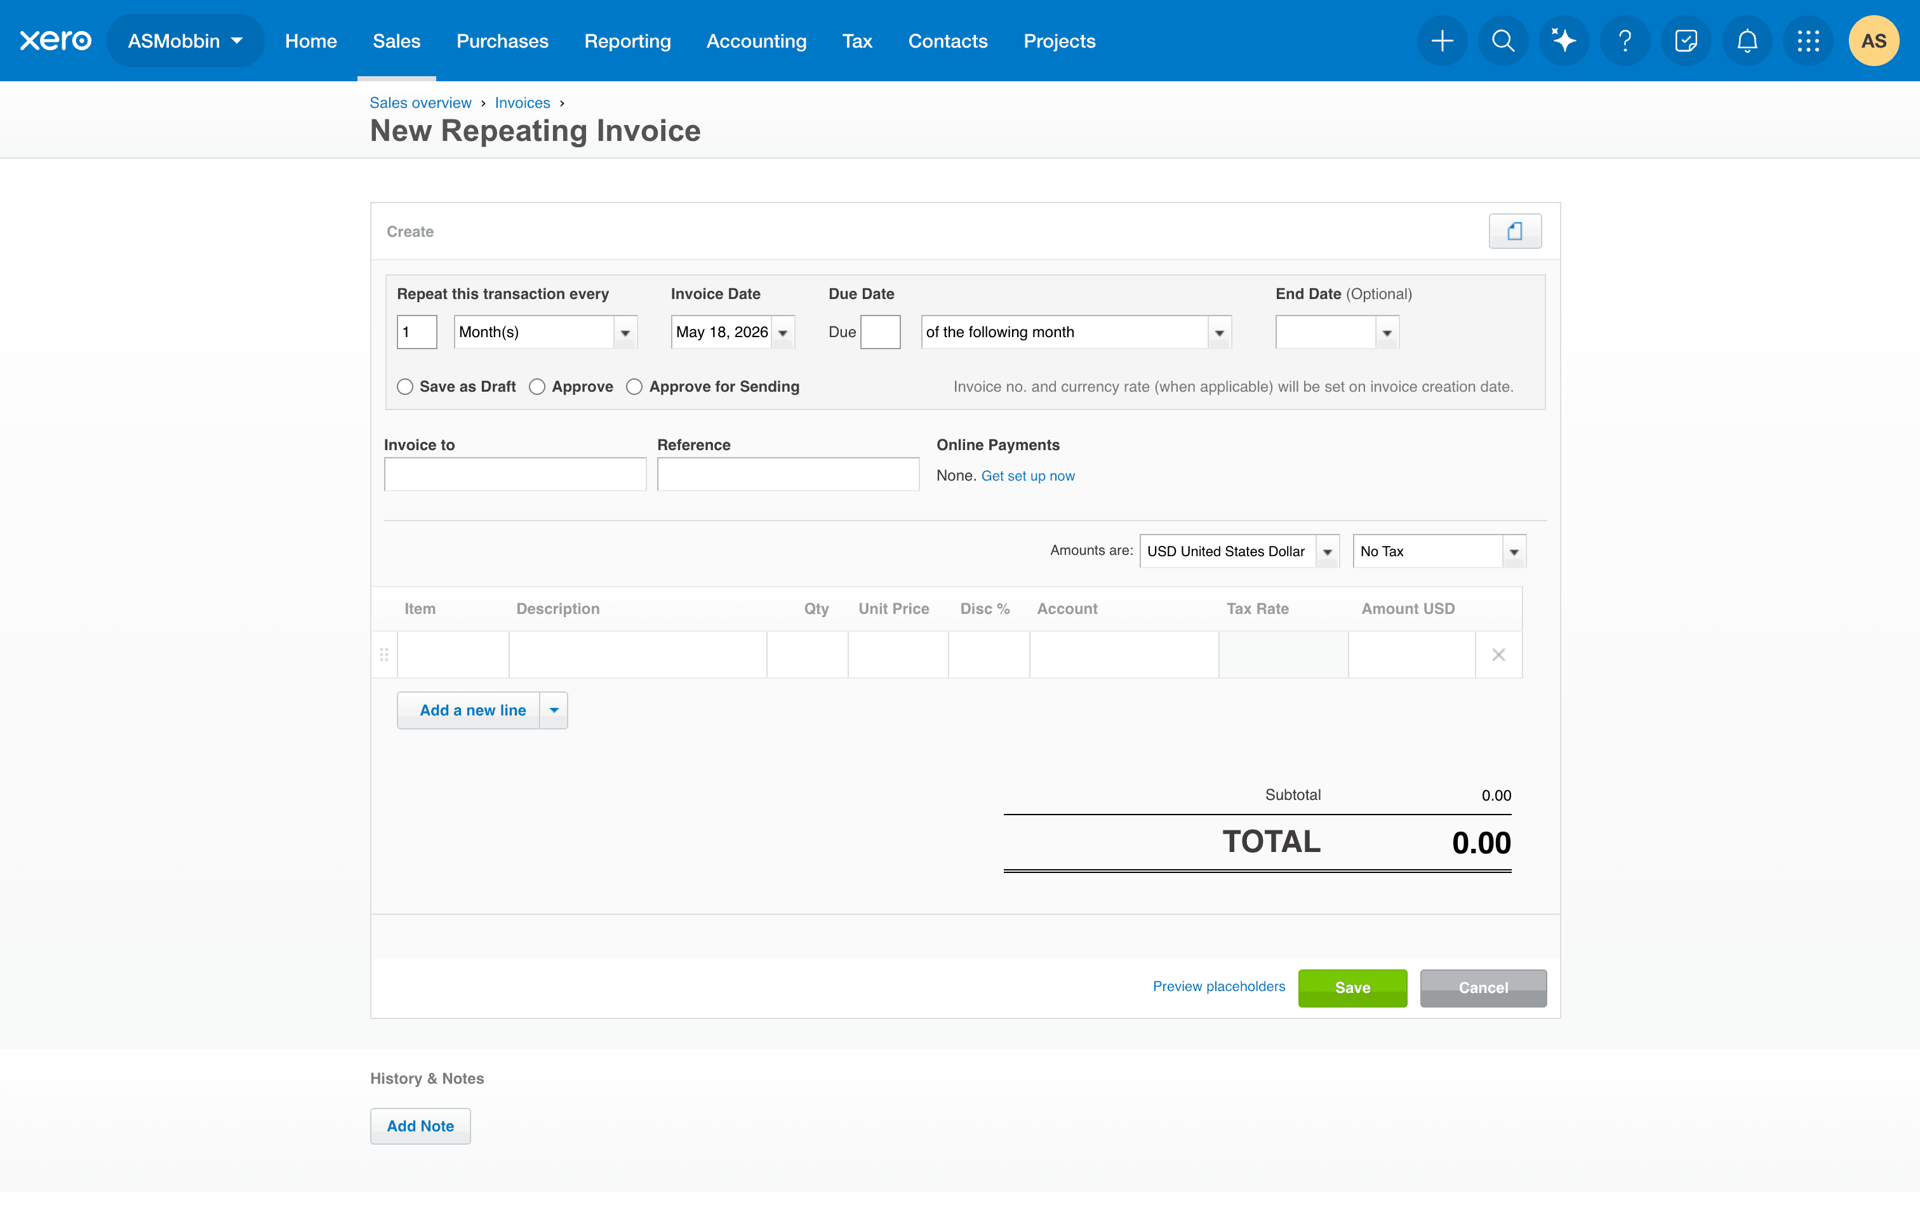The width and height of the screenshot is (1920, 1205).
Task: Click the Disc % cell
Action: point(989,655)
